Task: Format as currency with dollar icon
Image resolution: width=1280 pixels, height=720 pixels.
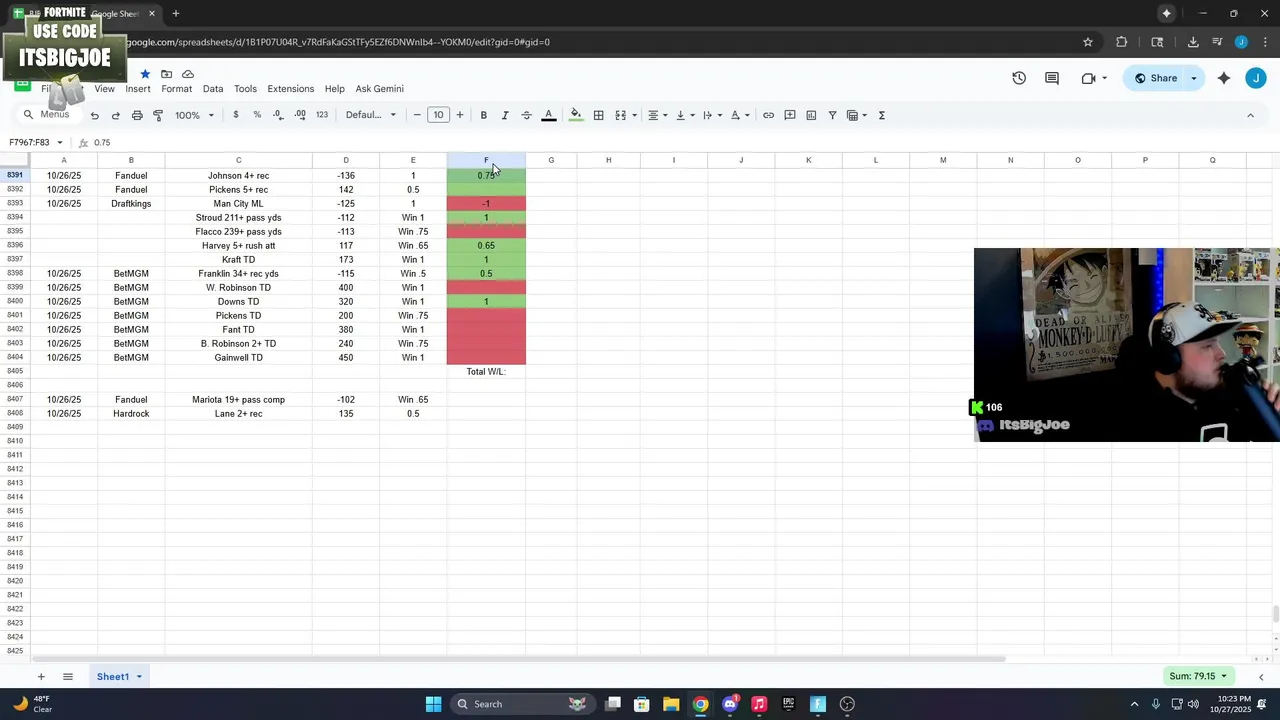Action: tap(236, 115)
